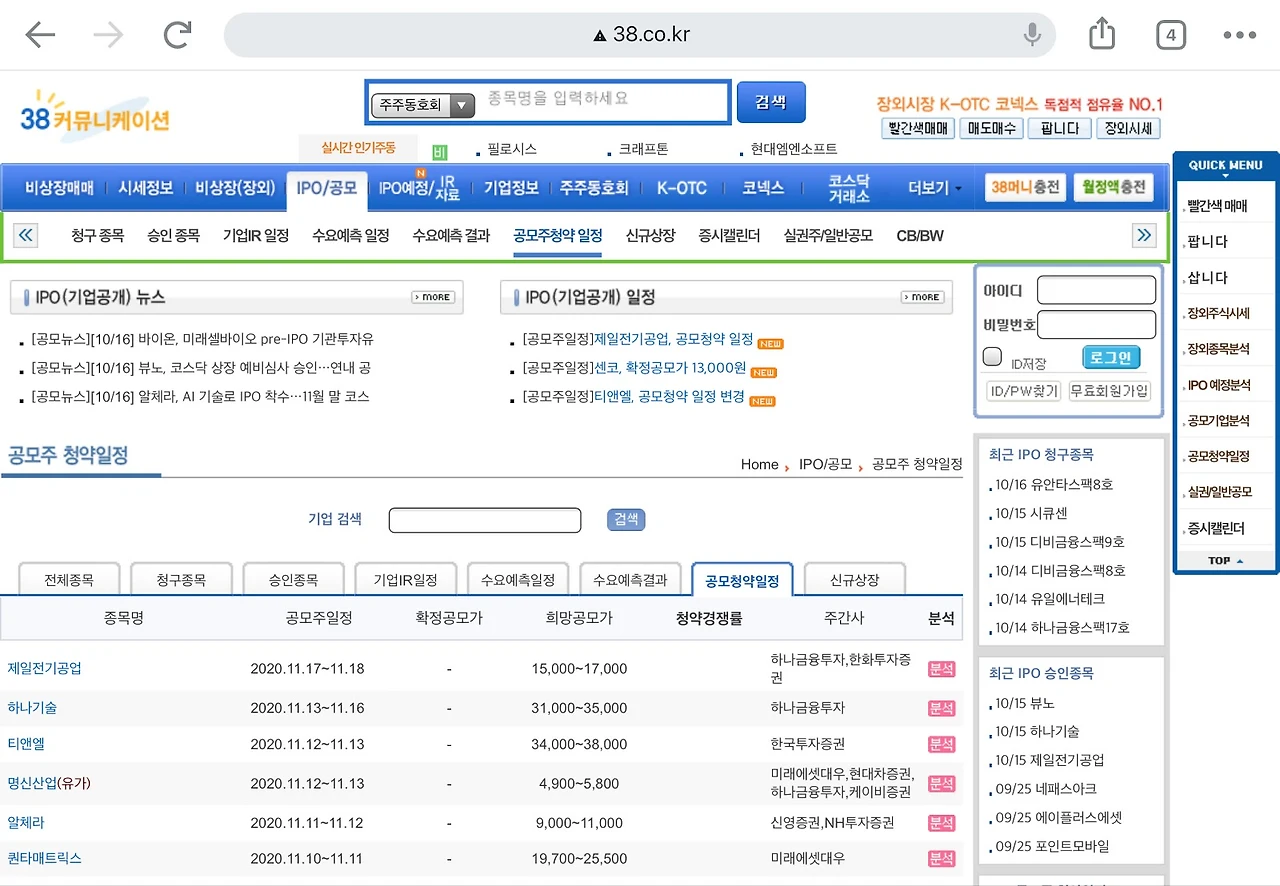Open more IPO 뉴스 items

pyautogui.click(x=433, y=297)
